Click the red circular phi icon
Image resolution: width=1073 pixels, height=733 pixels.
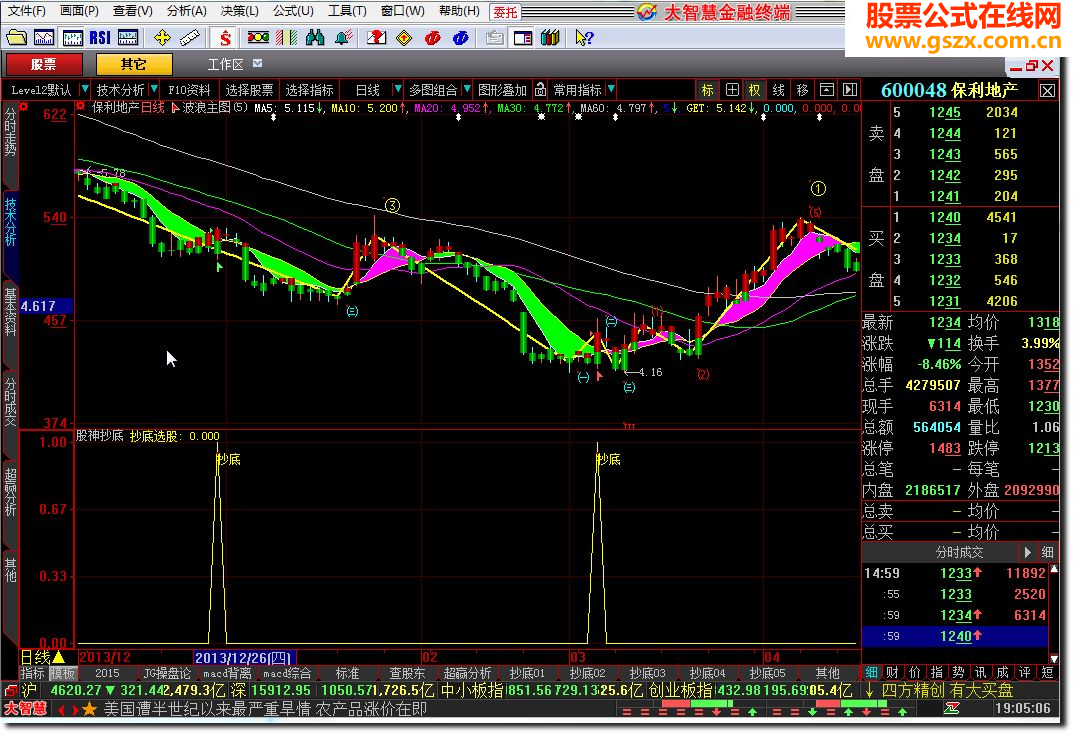point(432,38)
